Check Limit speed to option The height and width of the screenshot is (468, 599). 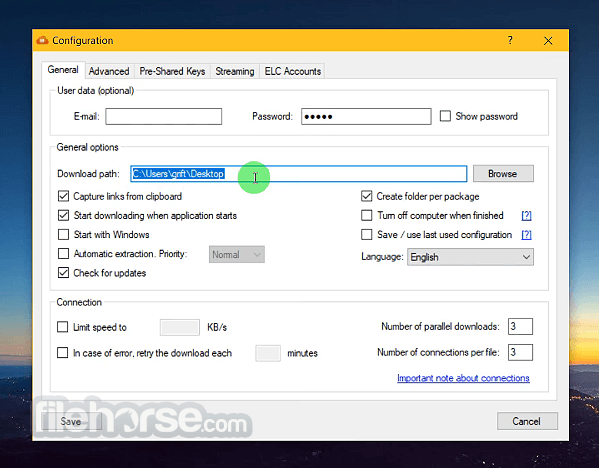(x=62, y=327)
